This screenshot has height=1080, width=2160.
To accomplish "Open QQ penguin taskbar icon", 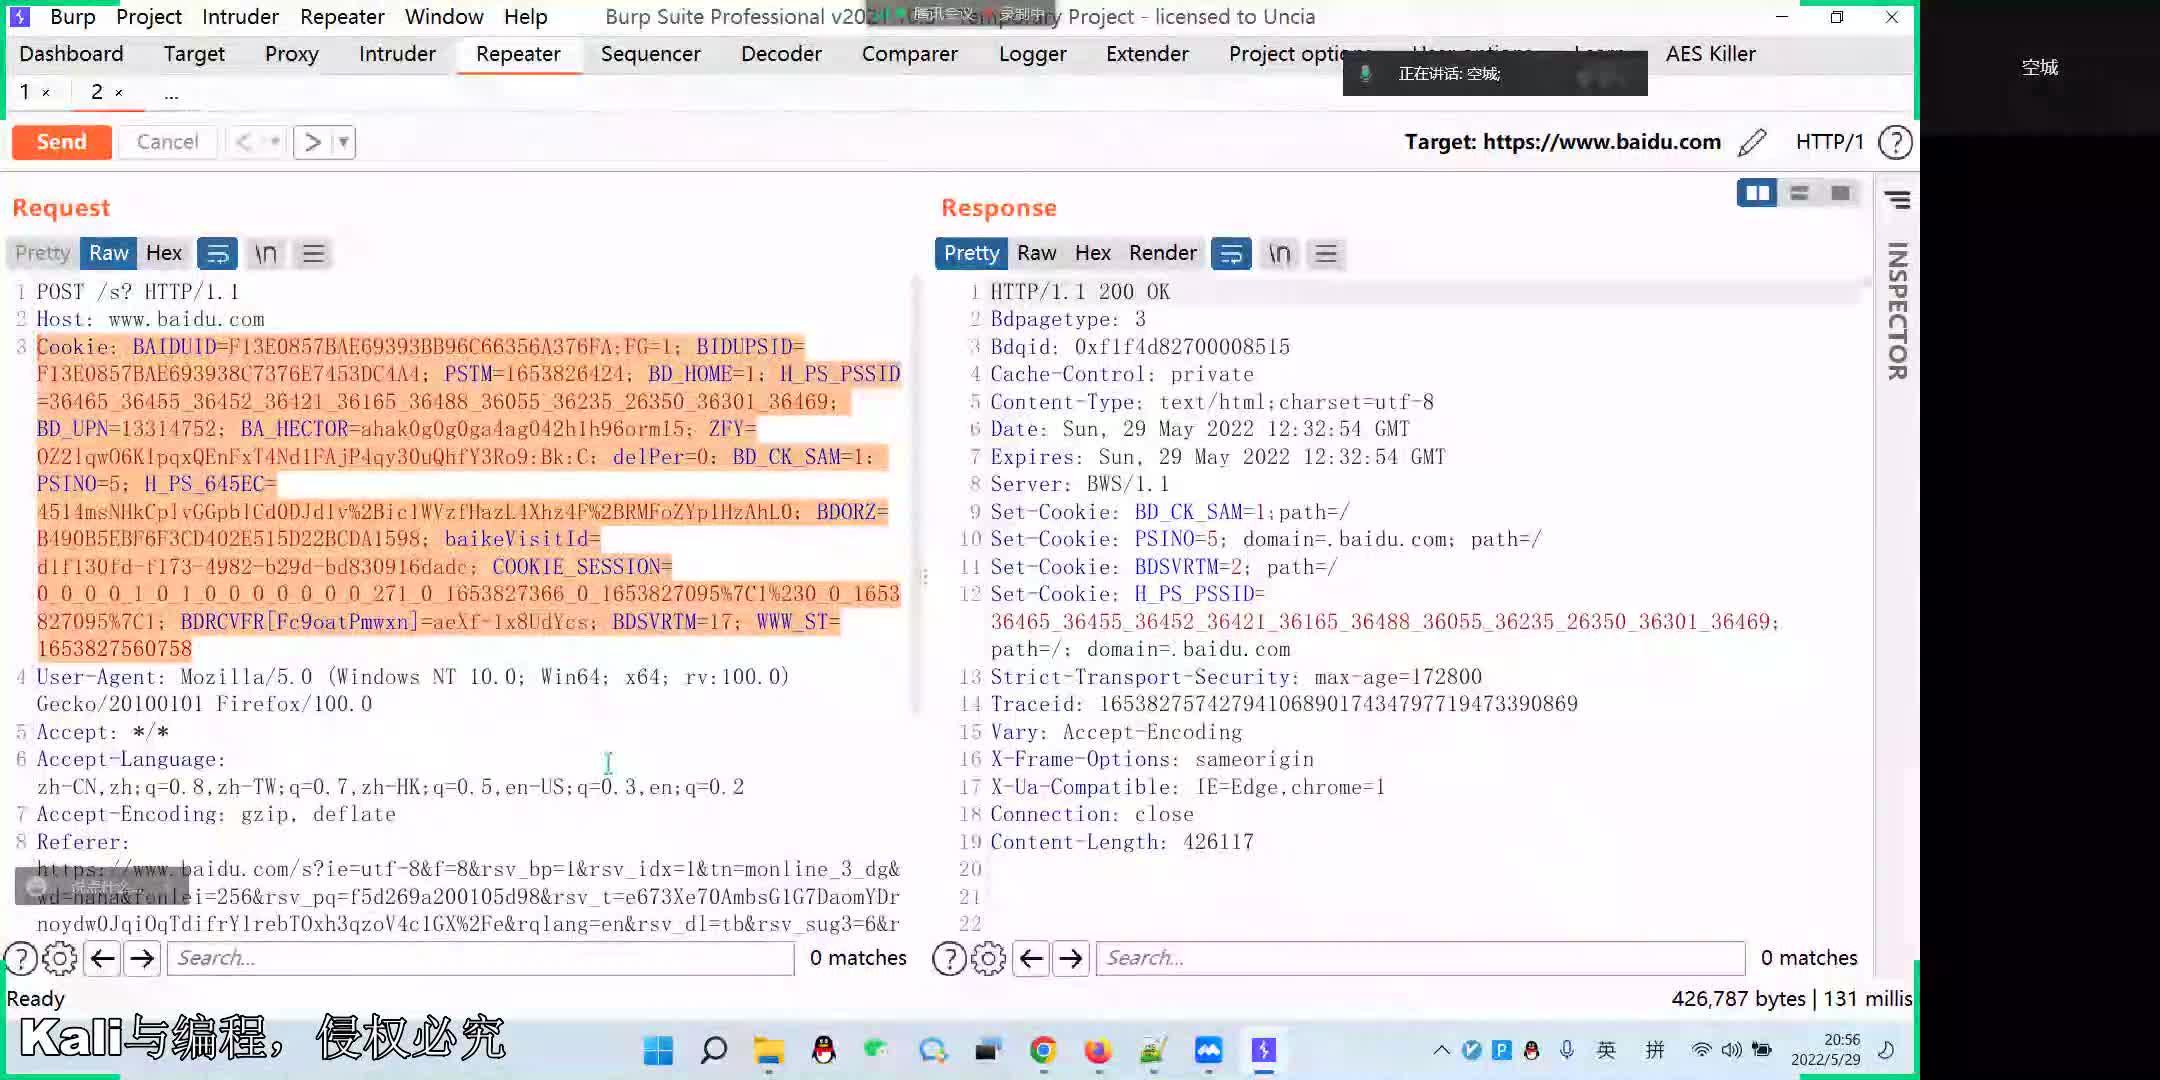I will (823, 1050).
